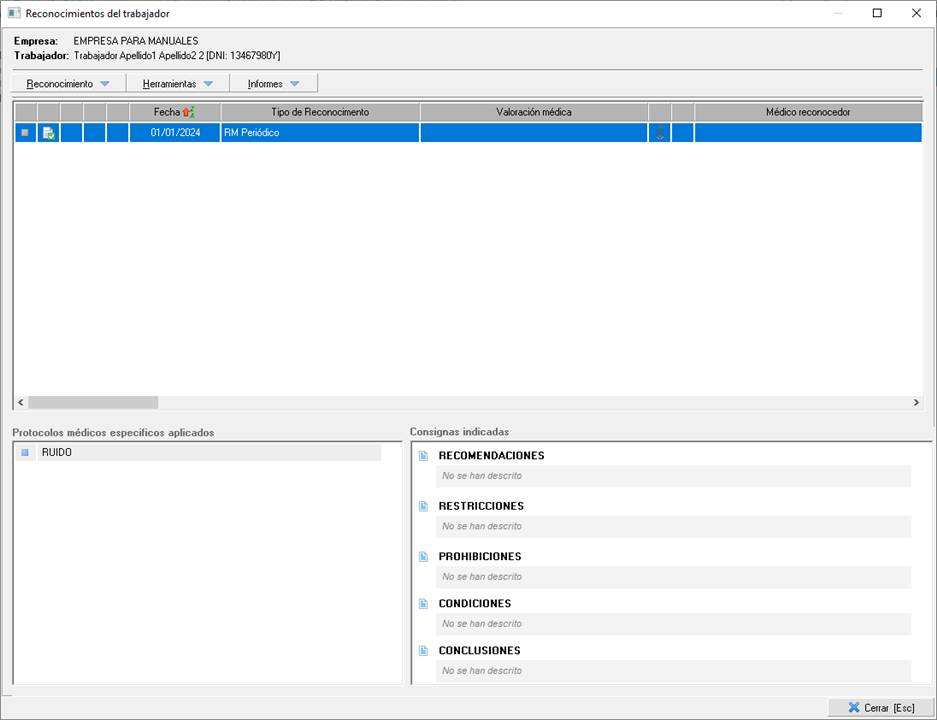Click the small square marker in selected row

[x=25, y=133]
